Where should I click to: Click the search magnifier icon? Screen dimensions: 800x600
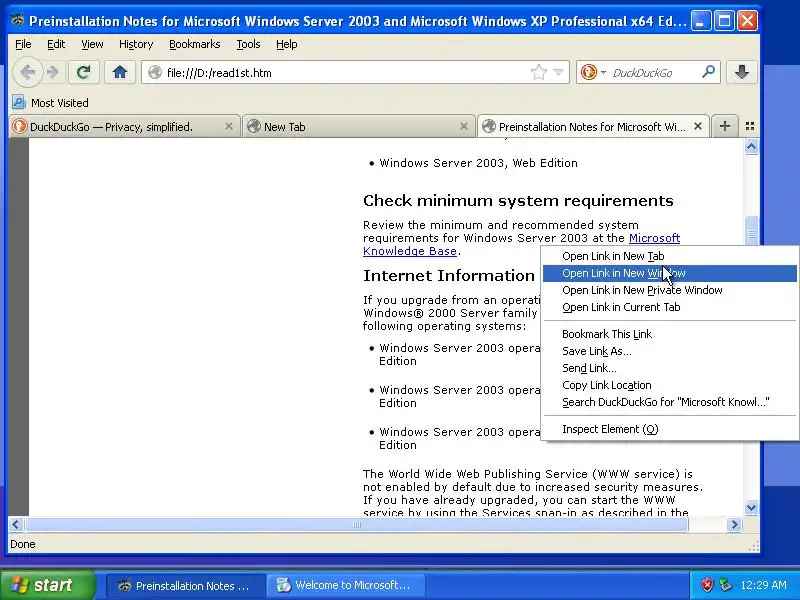point(708,72)
